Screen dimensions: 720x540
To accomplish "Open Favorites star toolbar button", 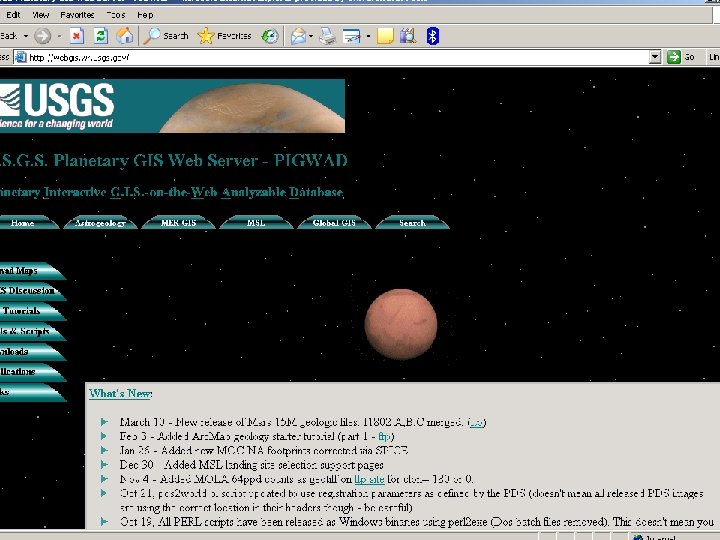I will tap(225, 36).
